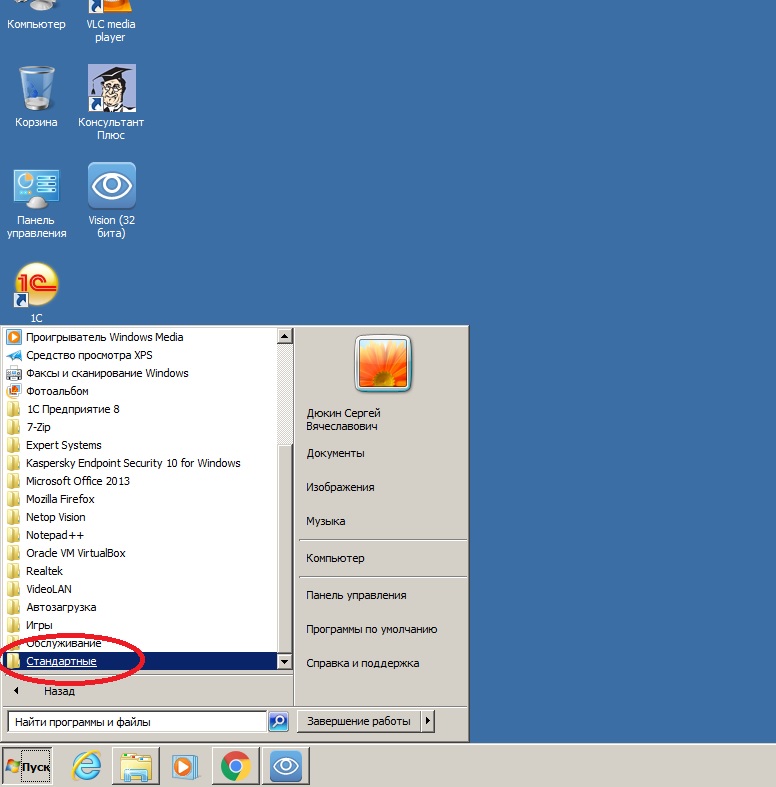Click the Пуск start button
This screenshot has width=776, height=787.
coord(28,766)
